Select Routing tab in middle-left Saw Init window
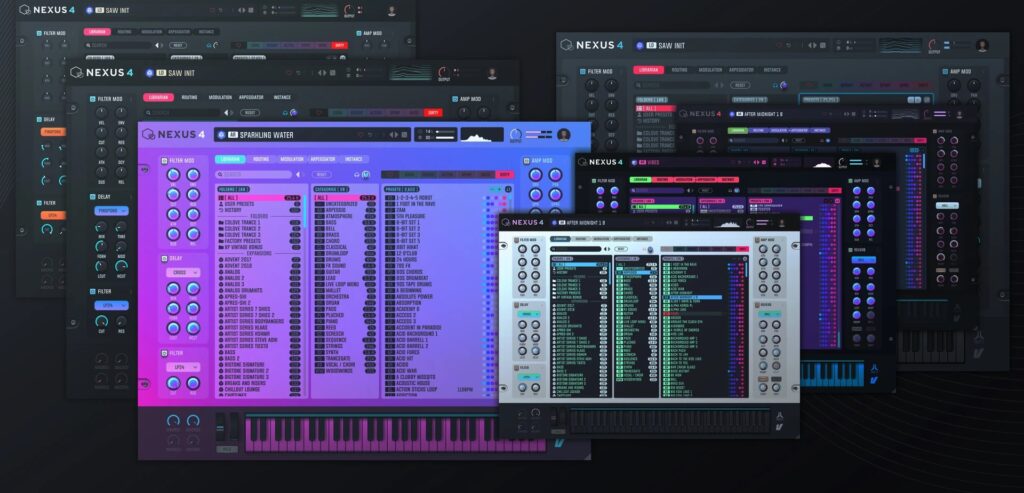 (x=189, y=97)
